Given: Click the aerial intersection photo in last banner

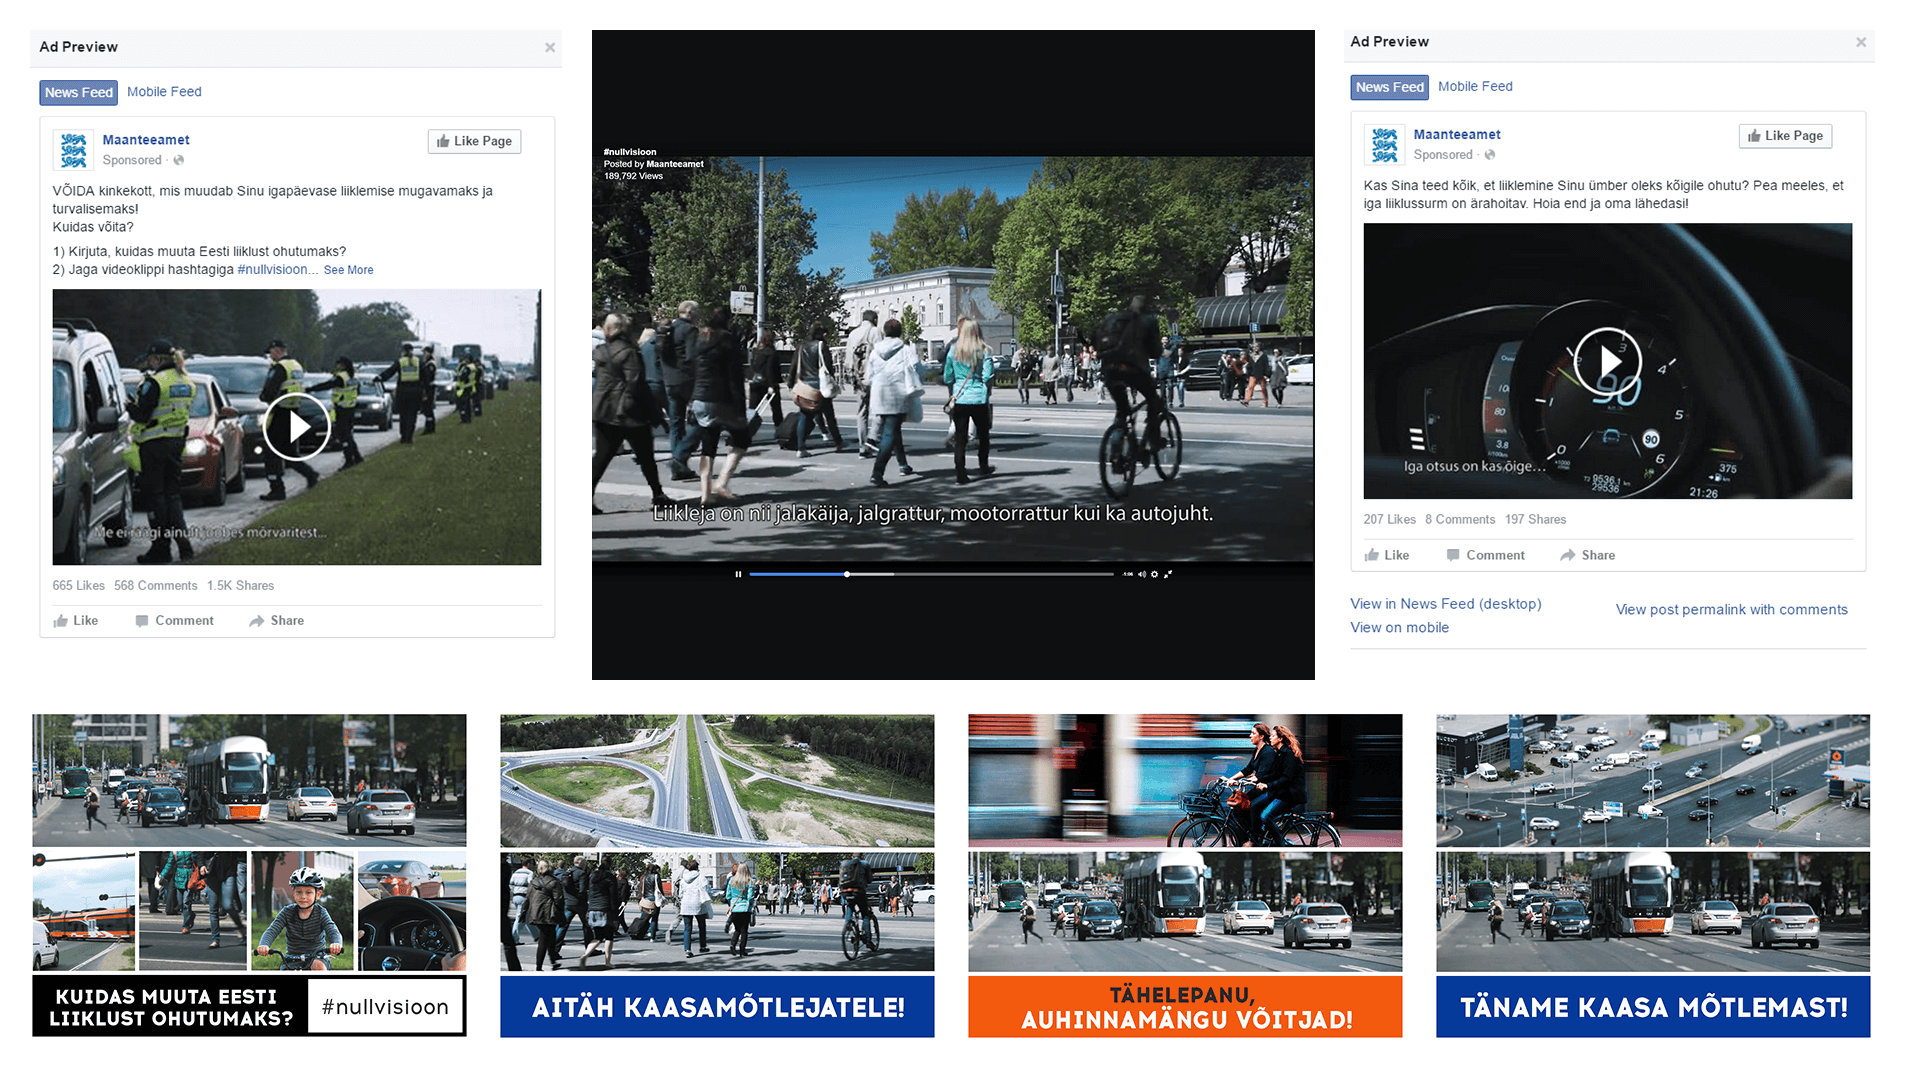Looking at the screenshot, I should coord(1653,780).
